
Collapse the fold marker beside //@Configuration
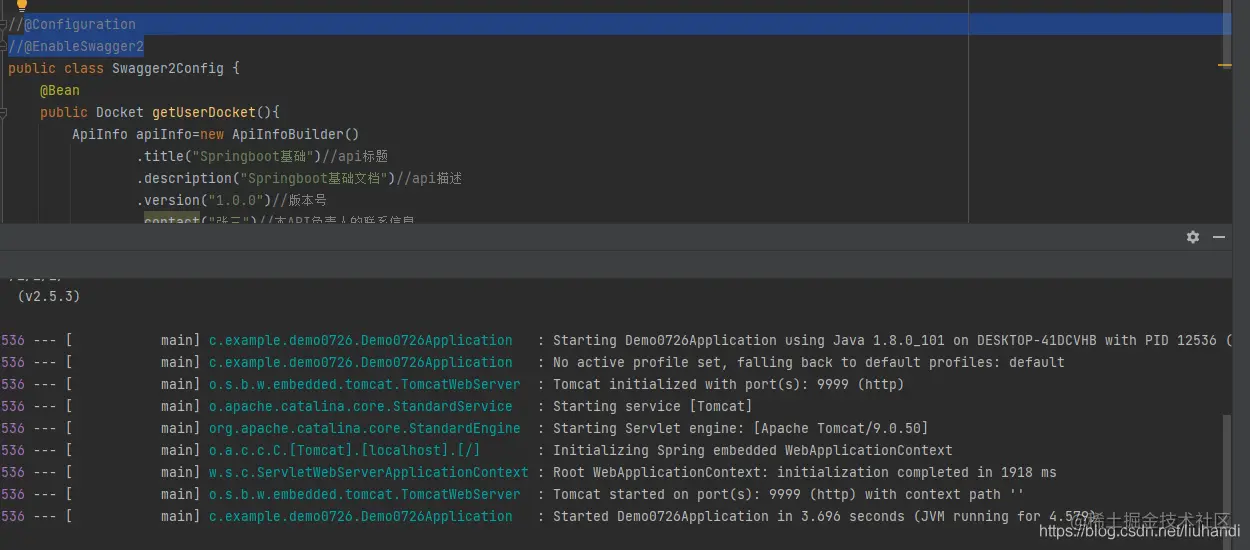coord(4,24)
